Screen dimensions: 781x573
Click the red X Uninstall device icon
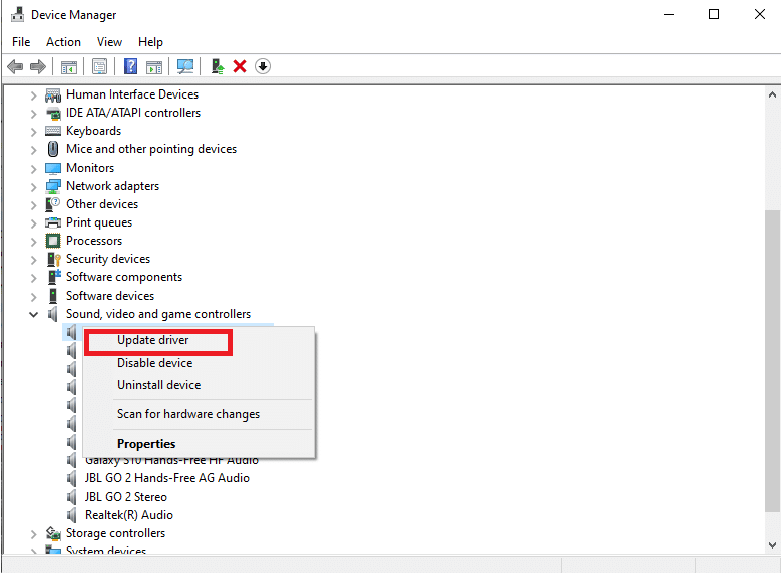(x=240, y=66)
